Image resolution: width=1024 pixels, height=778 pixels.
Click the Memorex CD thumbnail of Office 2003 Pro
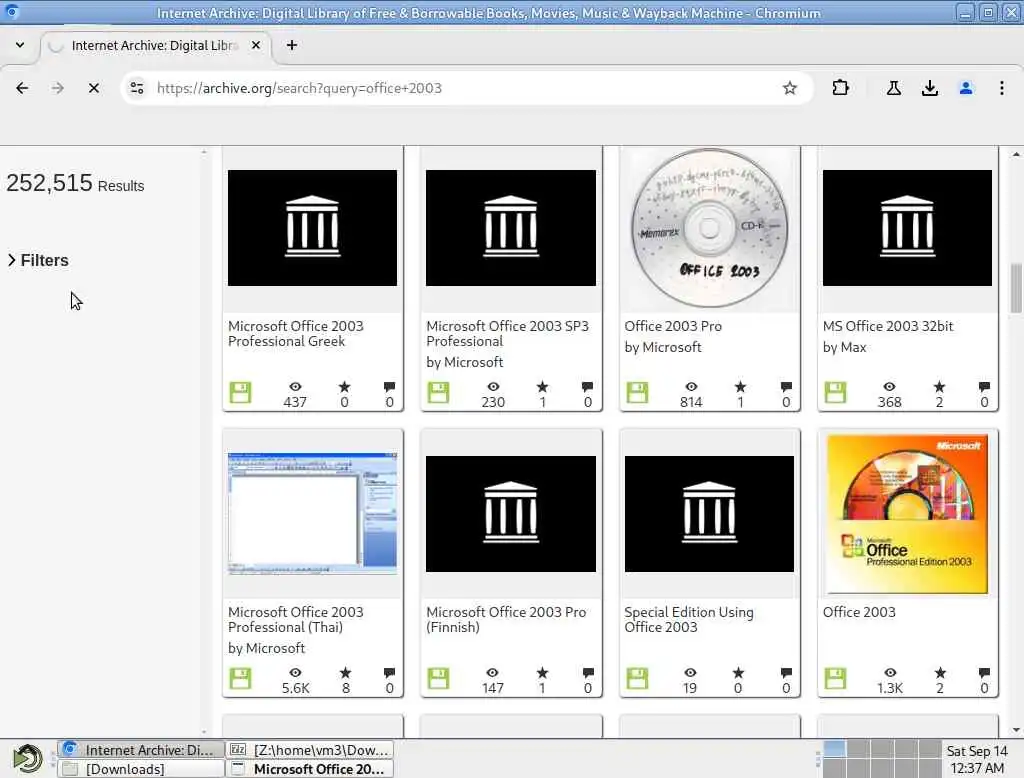tap(709, 228)
